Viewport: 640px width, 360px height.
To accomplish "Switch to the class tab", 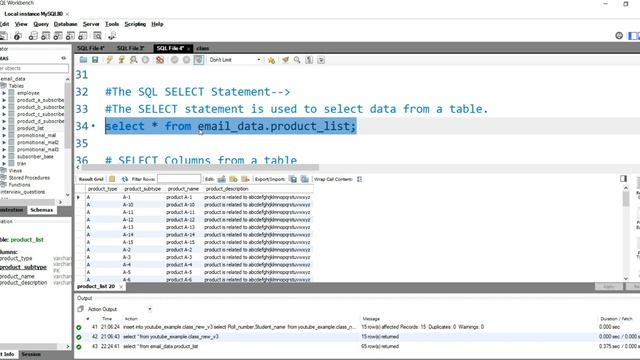I will pos(202,48).
